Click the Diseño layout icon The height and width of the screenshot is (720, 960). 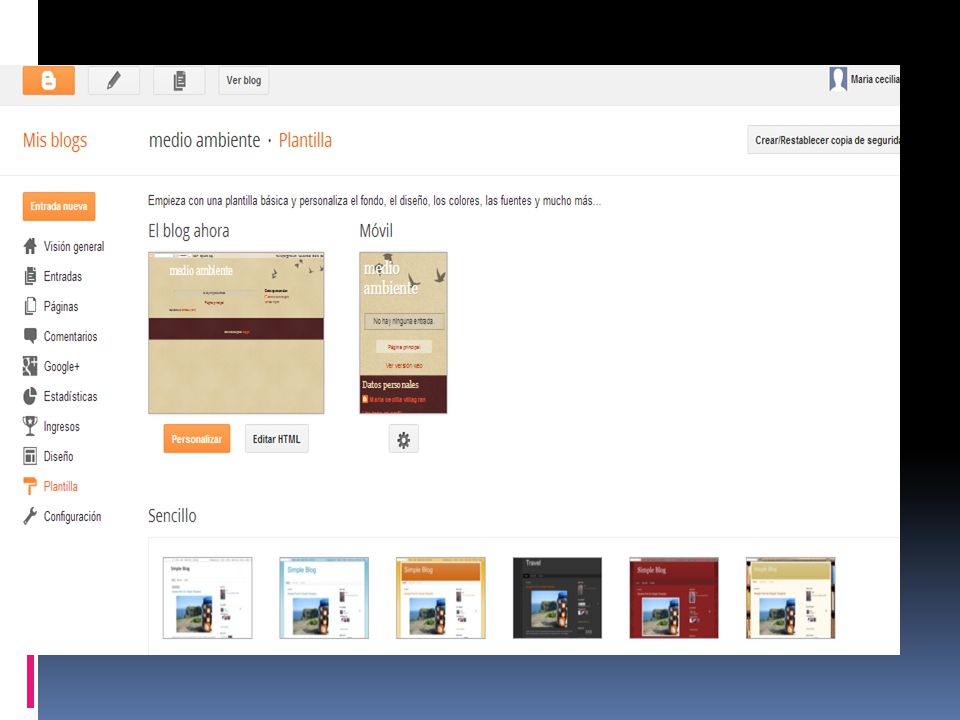pos(30,456)
